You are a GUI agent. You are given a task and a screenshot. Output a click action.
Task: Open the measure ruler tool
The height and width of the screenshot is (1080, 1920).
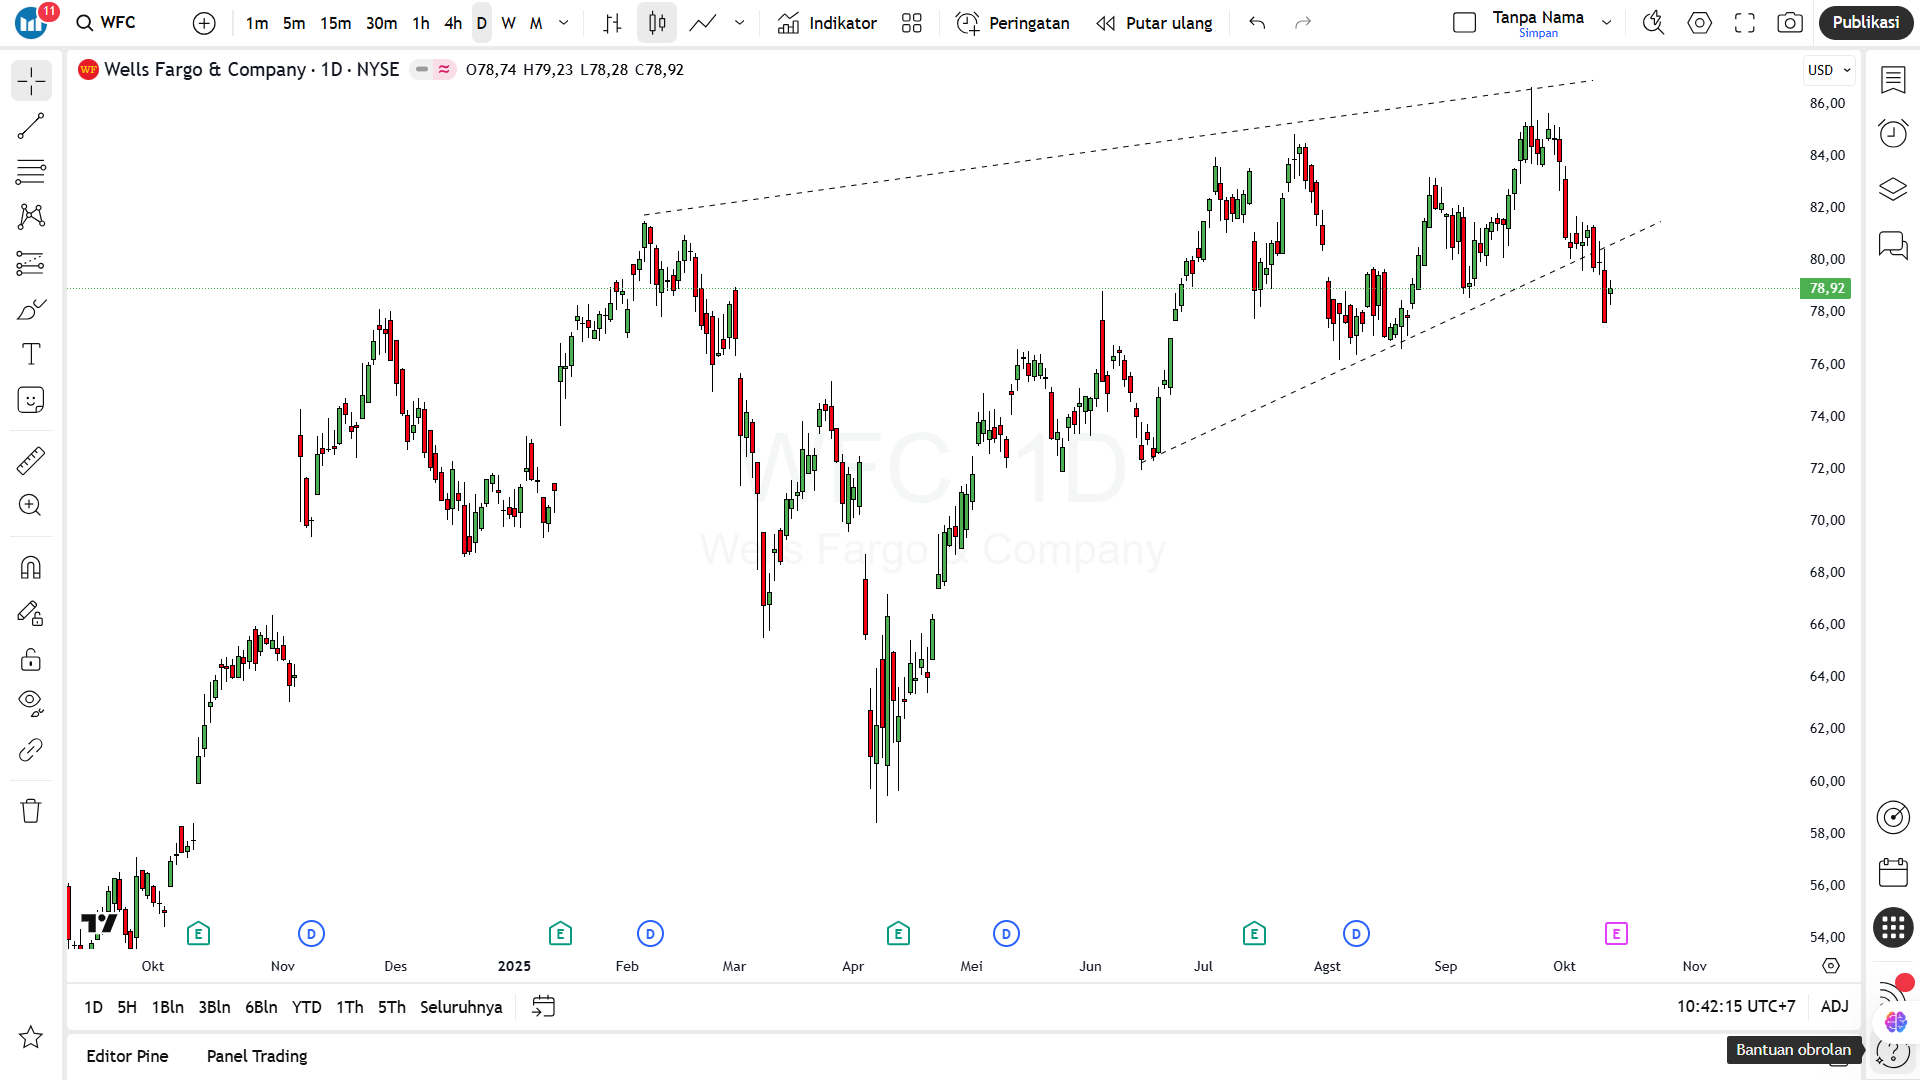[31, 460]
